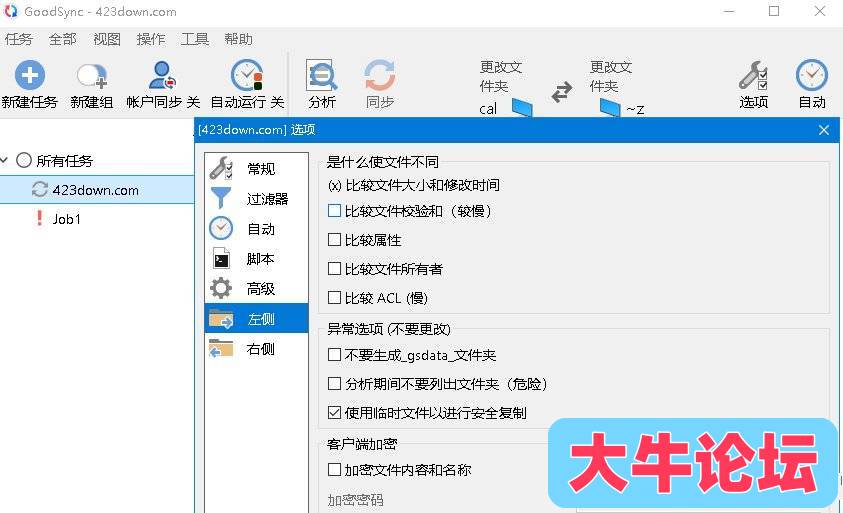
Task: Open the 任务 menu
Action: 19,39
